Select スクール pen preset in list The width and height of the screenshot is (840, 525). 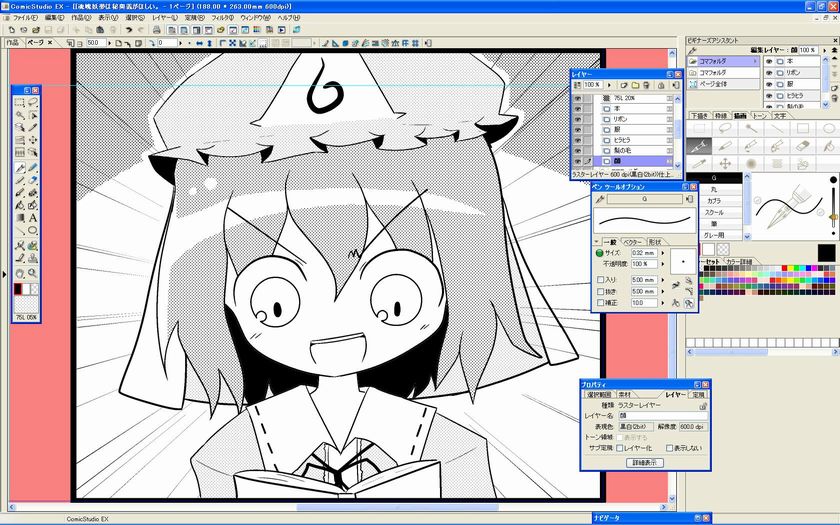point(714,213)
